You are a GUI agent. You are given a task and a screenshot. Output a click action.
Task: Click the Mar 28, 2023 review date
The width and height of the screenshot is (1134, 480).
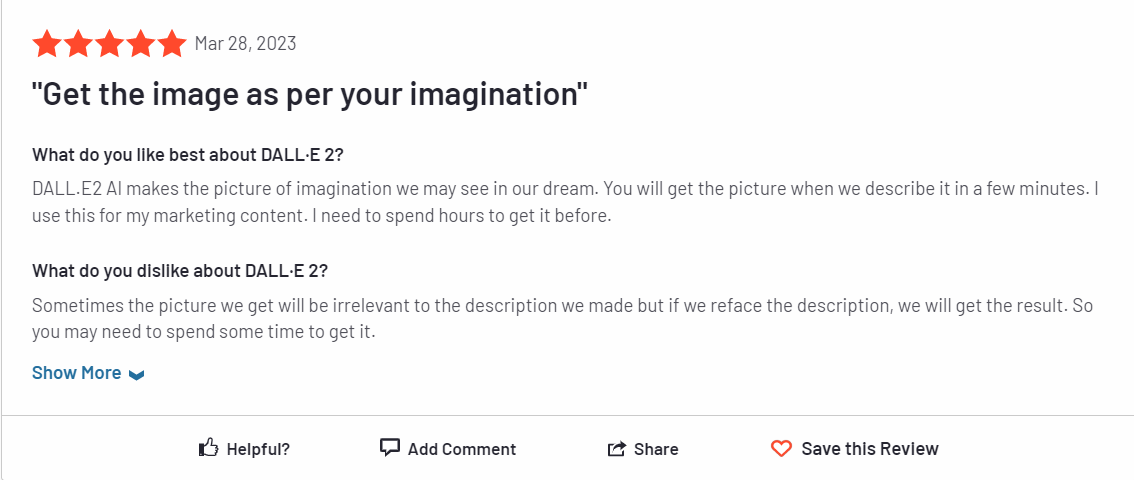(245, 43)
